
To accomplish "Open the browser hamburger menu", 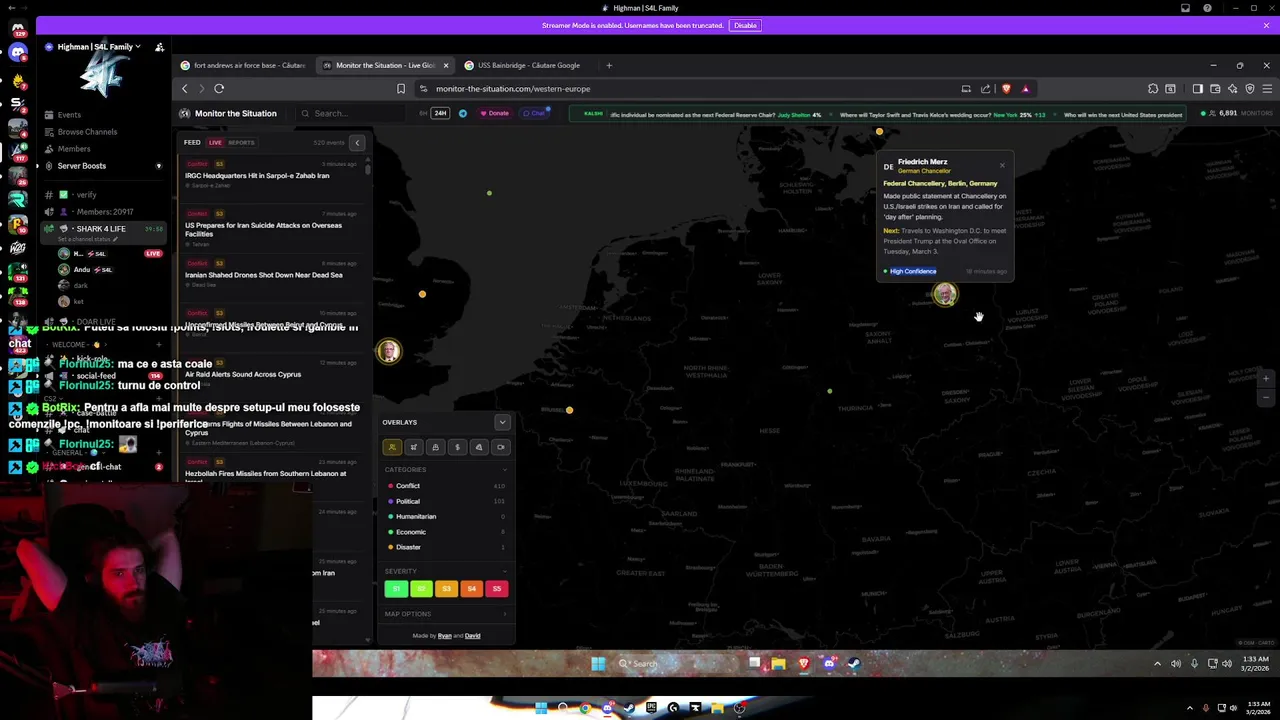I will pos(1266,89).
